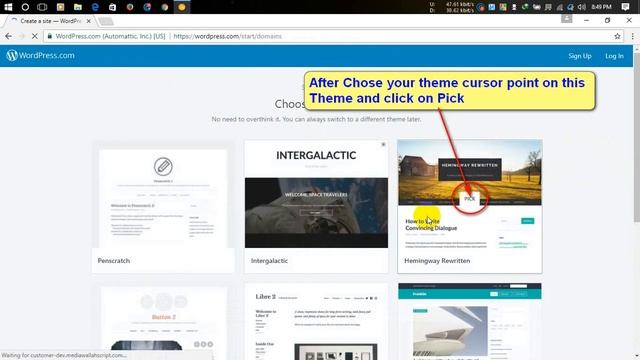Viewport: 640px width, 360px height.
Task: Click the Sign Up link
Action: (x=580, y=56)
